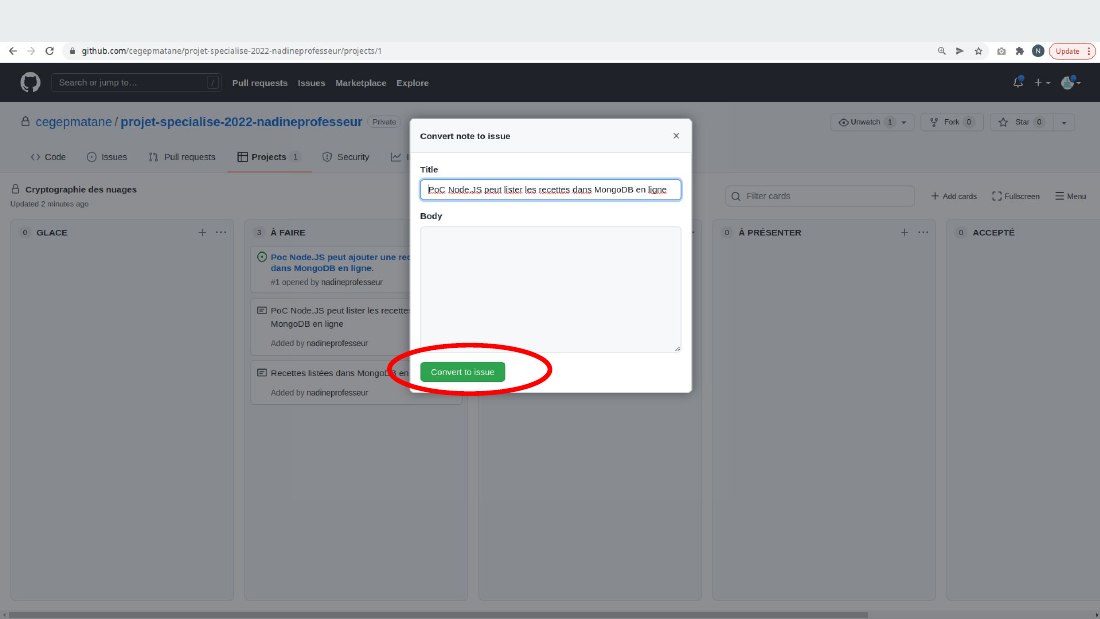
Task: Open browser extensions puzzle icon
Action: tap(1019, 51)
